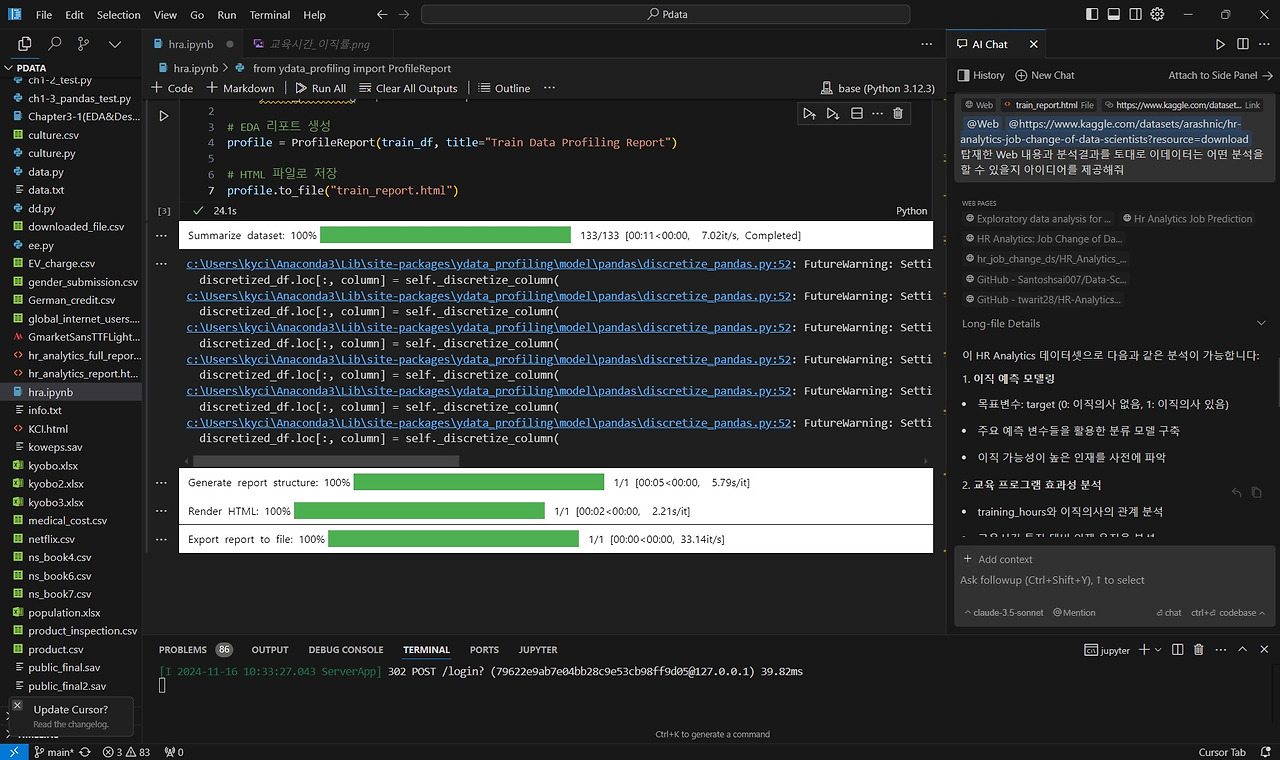Toggle AI pane layout icon
1280x760 pixels.
coord(1135,14)
